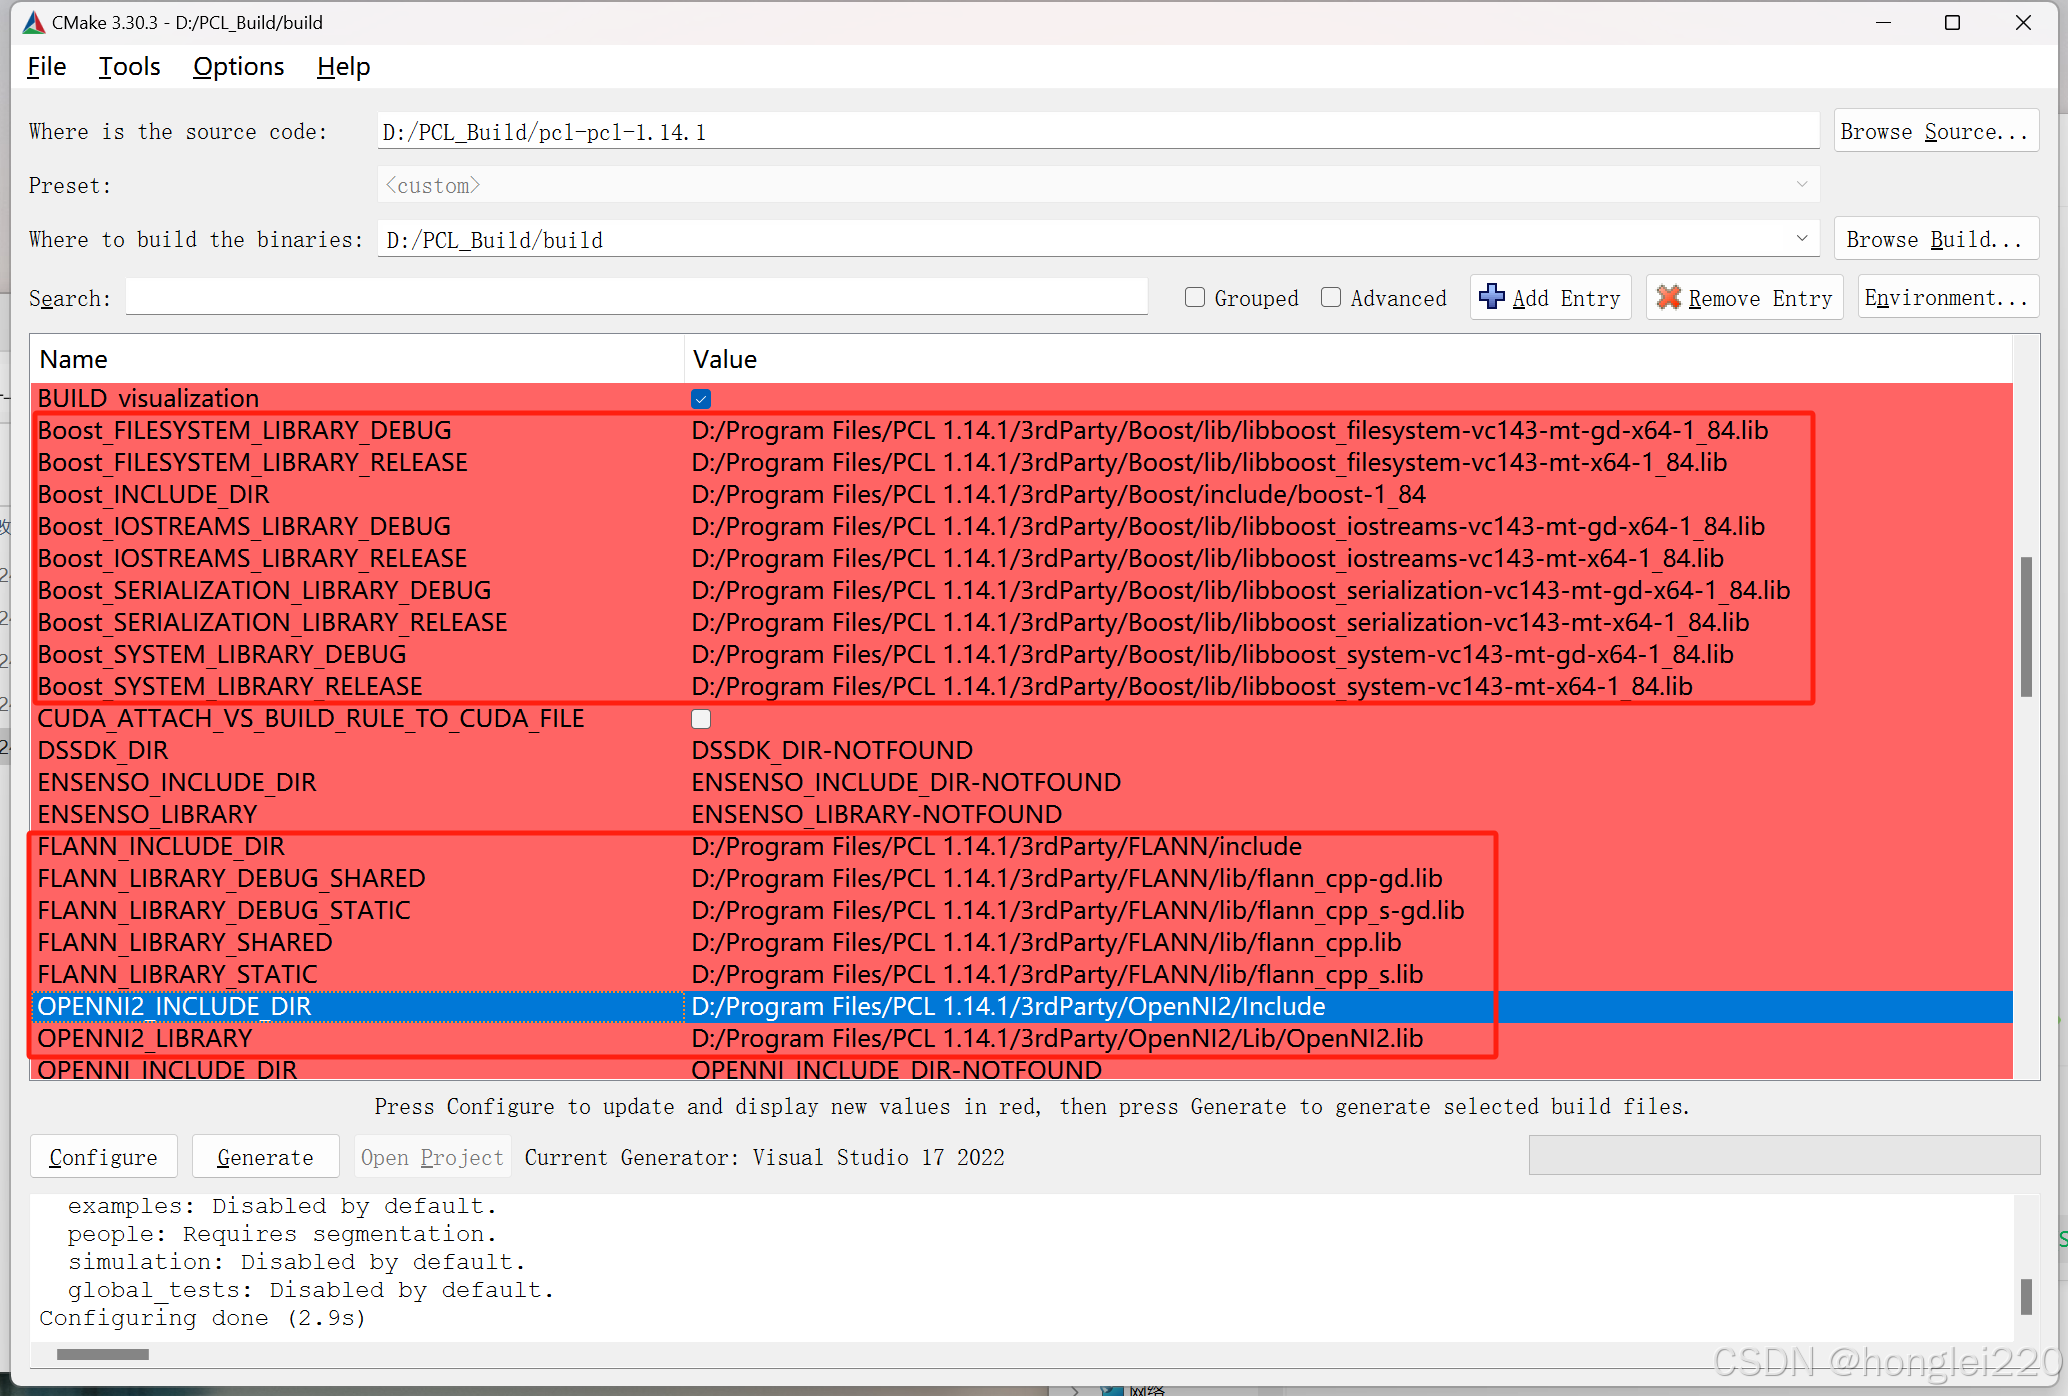Open the Tools menu
This screenshot has width=2068, height=1396.
coord(129,66)
